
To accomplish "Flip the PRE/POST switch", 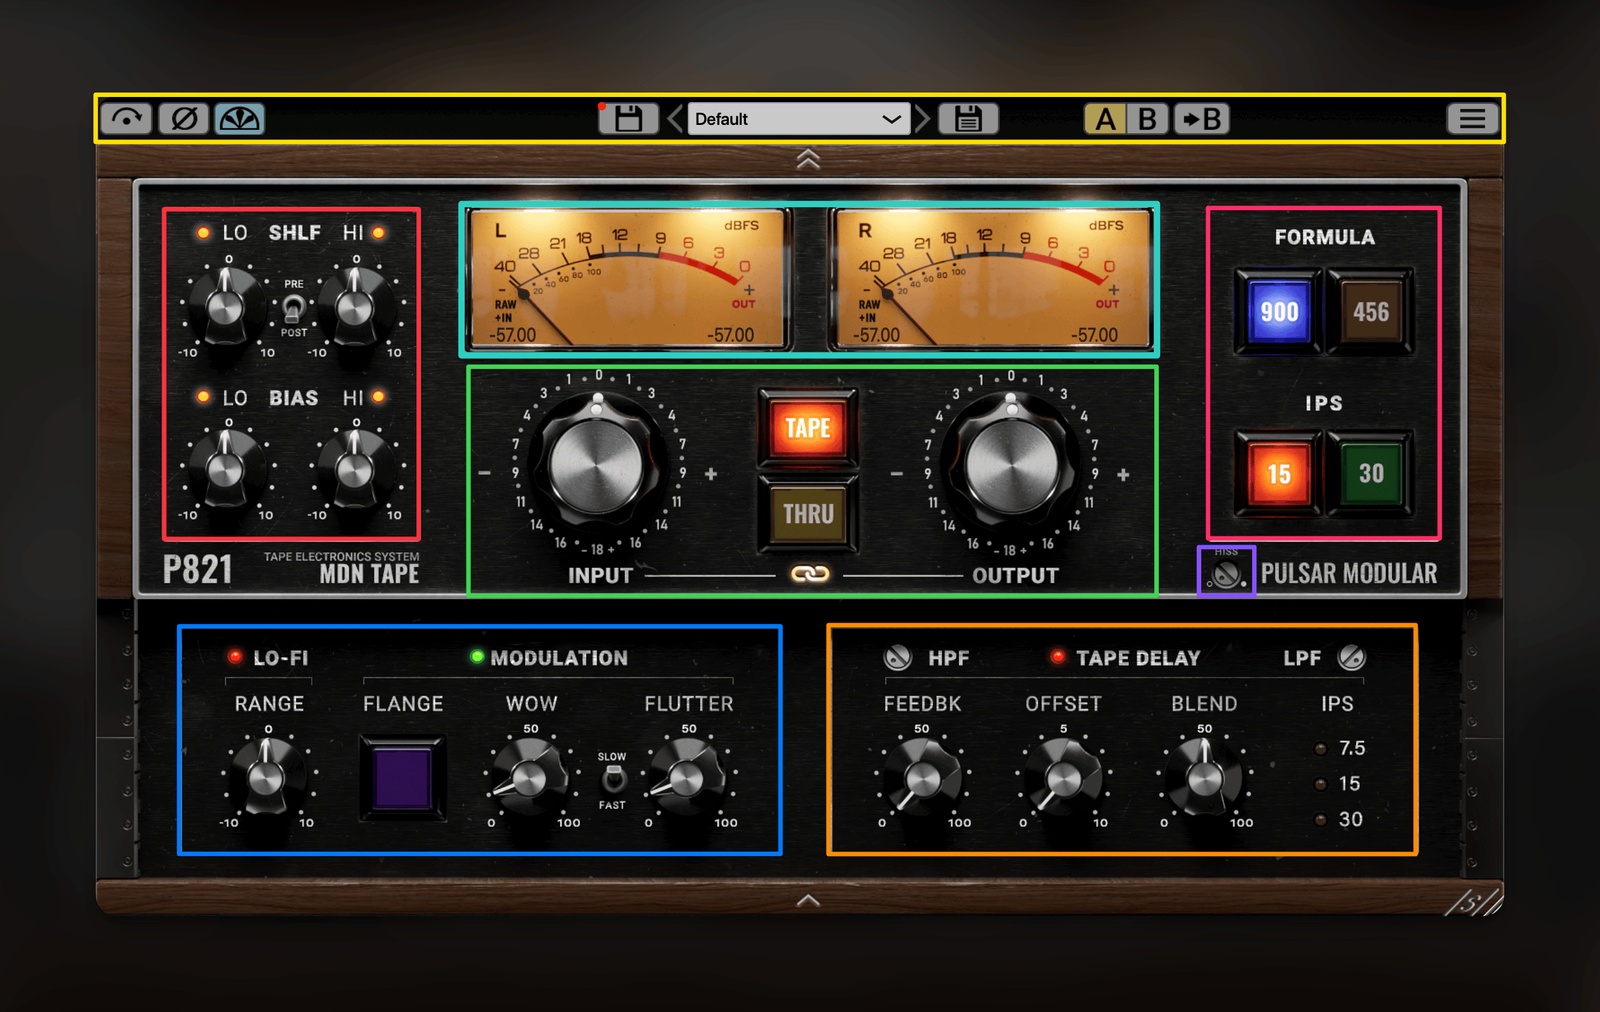I will pos(293,308).
